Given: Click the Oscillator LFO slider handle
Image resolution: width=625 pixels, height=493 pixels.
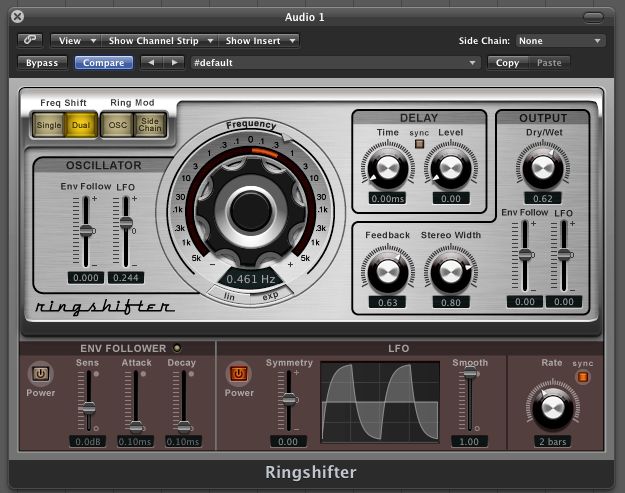Looking at the screenshot, I should click(126, 222).
